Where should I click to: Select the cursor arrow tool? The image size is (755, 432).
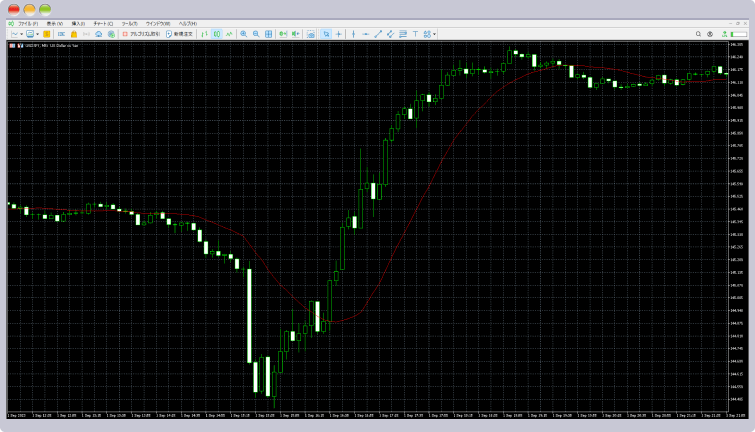(326, 34)
